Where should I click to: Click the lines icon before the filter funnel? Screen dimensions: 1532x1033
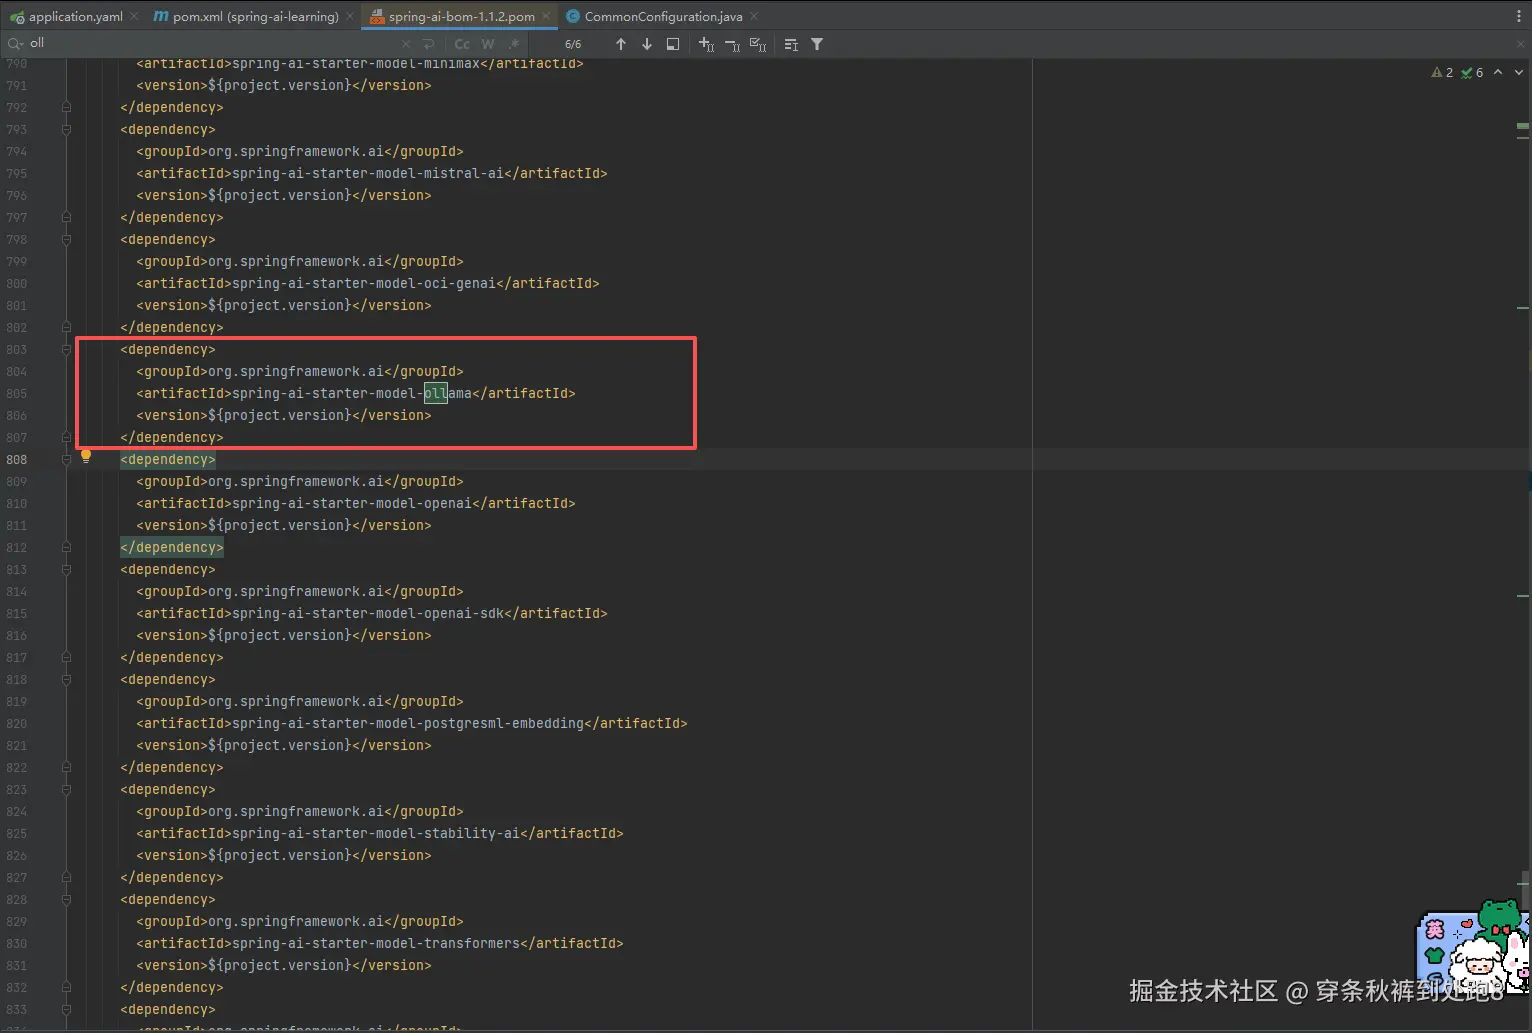791,44
